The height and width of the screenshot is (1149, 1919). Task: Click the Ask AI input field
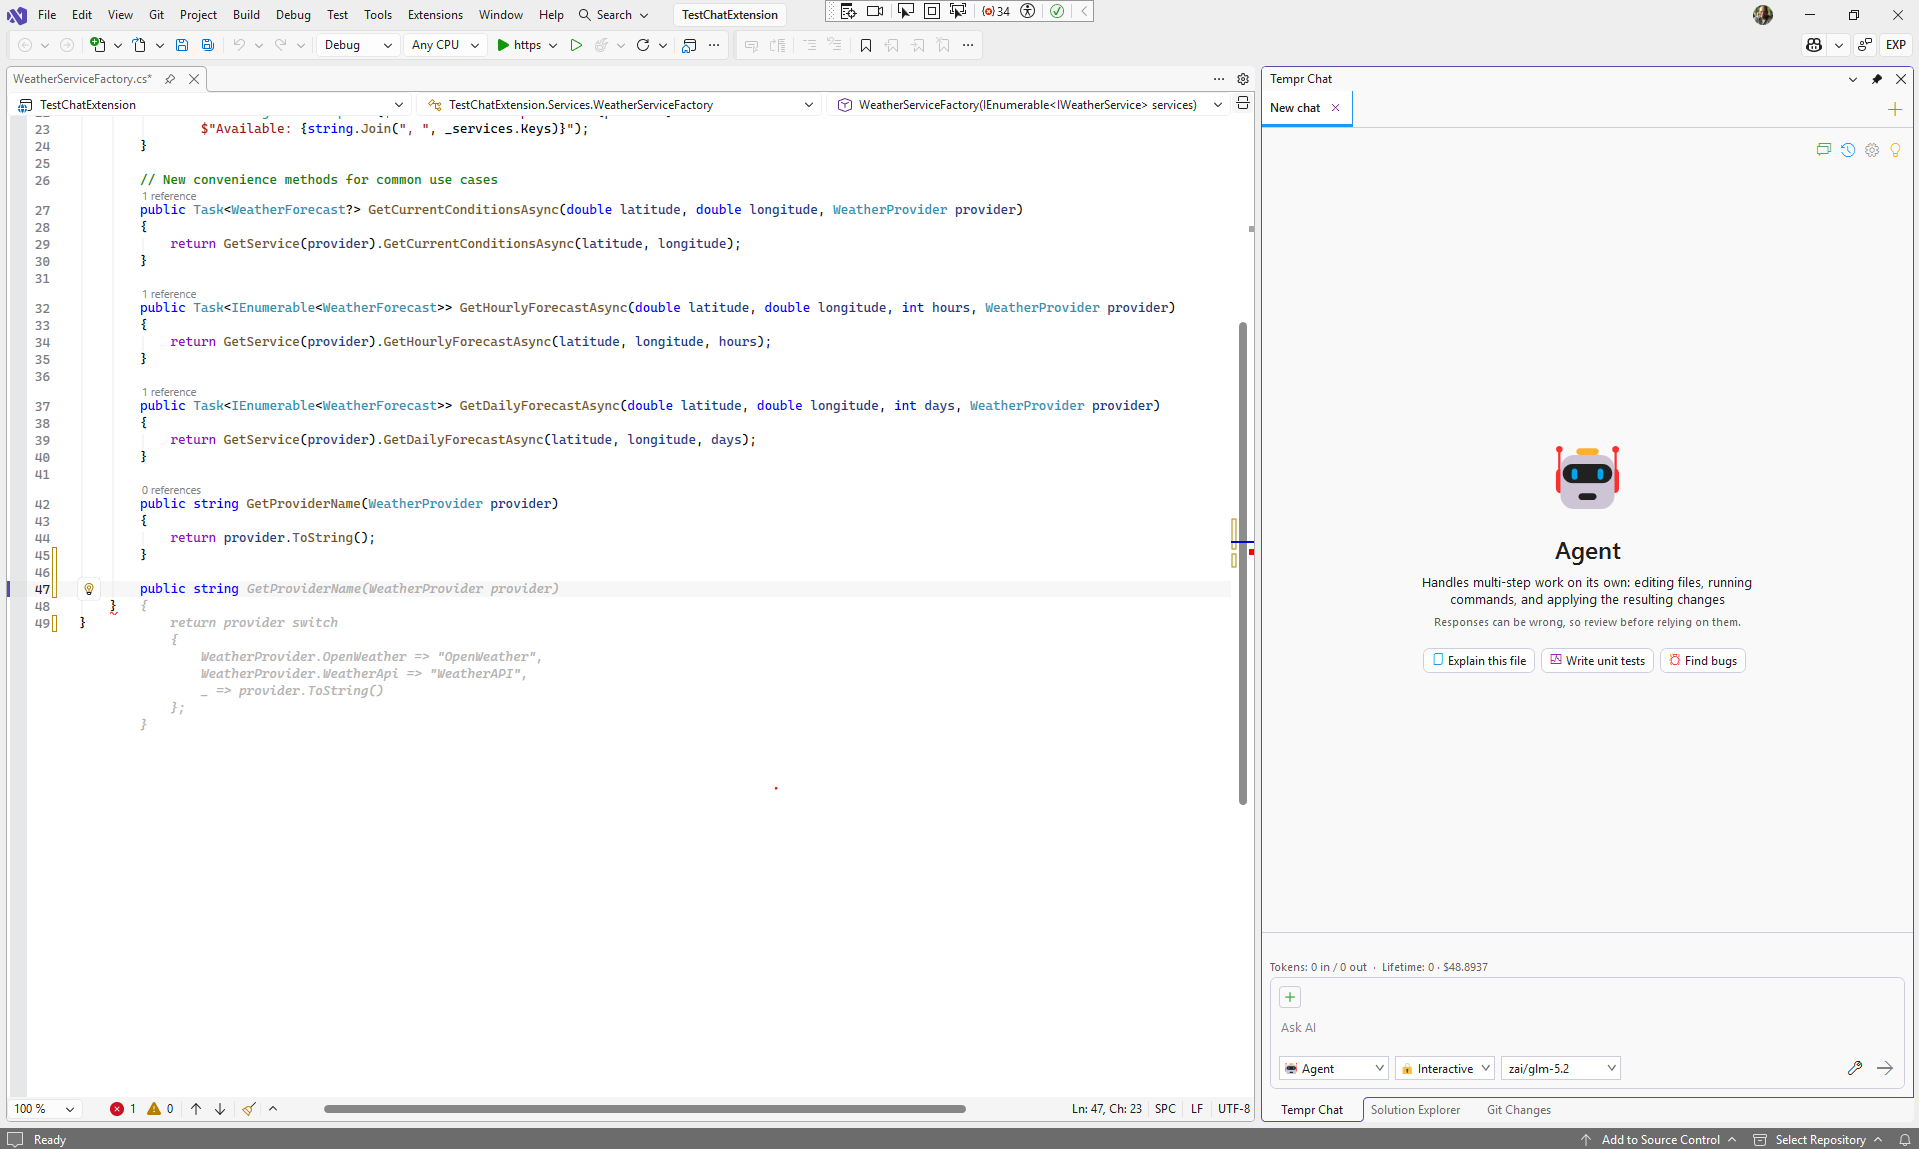point(1585,1028)
